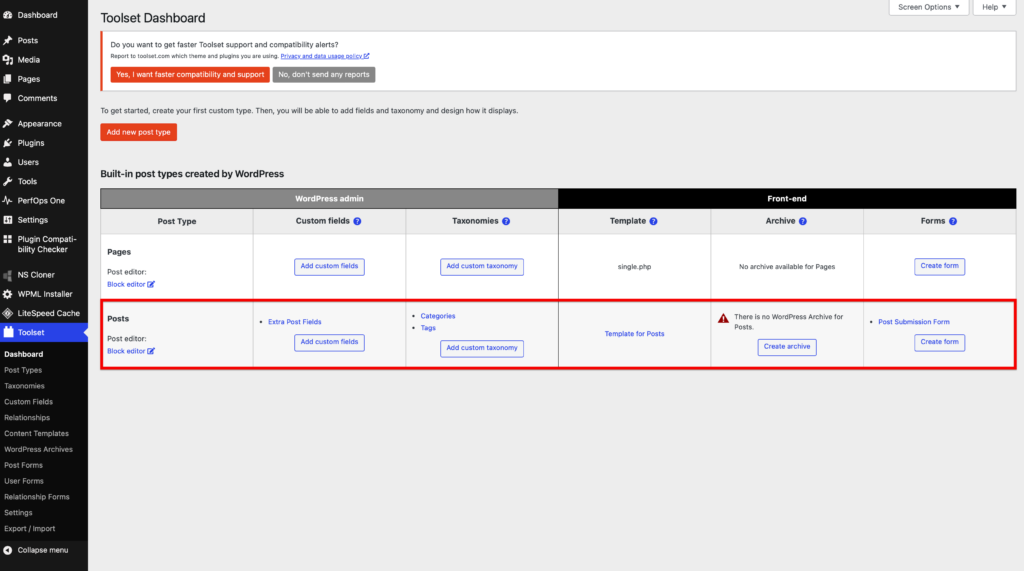Image resolution: width=1024 pixels, height=571 pixels.
Task: Click the Plugins plug icon
Action: (8, 143)
